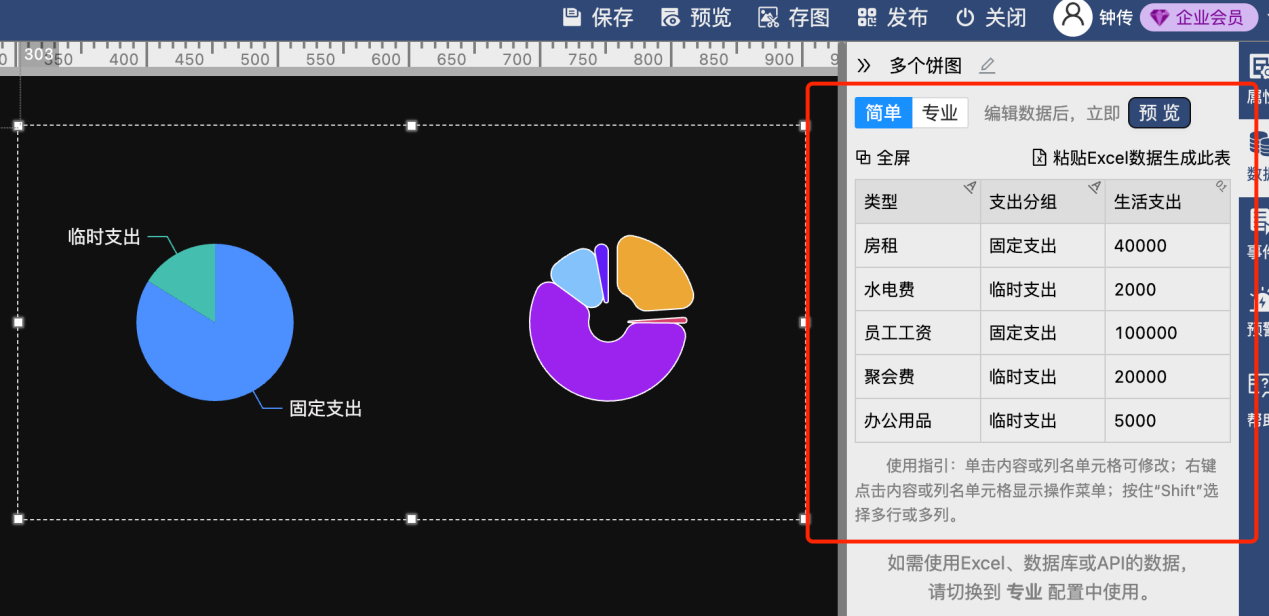
Task: Collapse the panel with the » chevron
Action: pos(864,66)
